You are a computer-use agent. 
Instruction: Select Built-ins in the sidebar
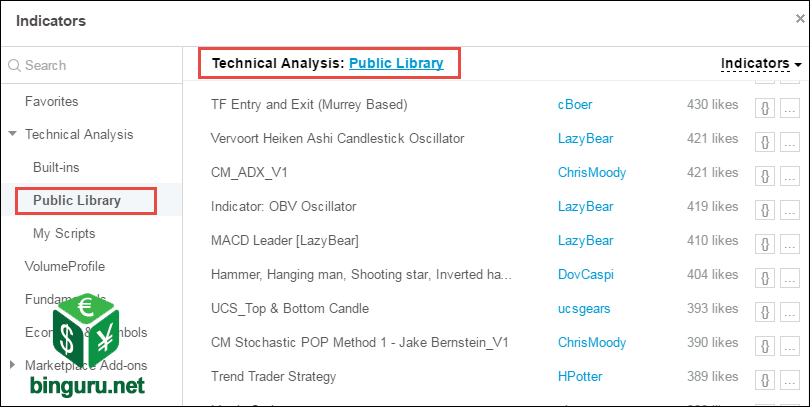pos(56,167)
